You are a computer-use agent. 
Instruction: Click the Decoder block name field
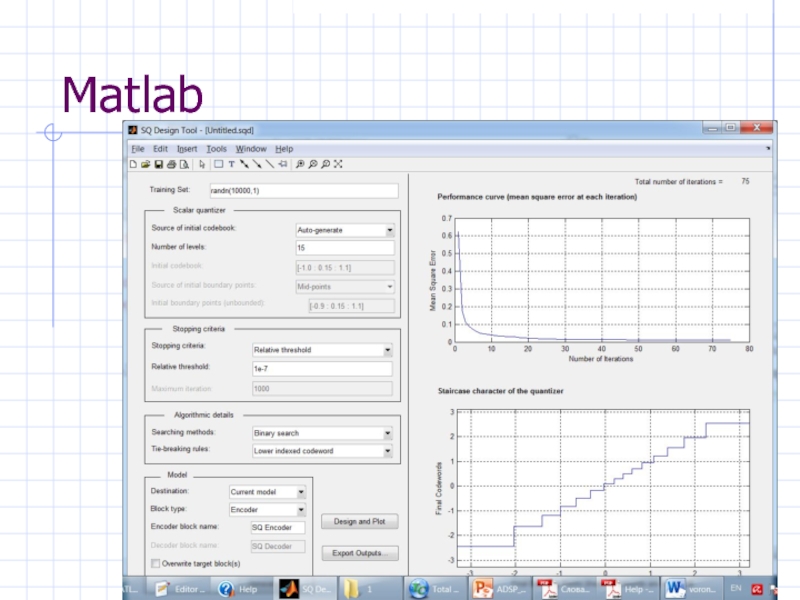278,546
